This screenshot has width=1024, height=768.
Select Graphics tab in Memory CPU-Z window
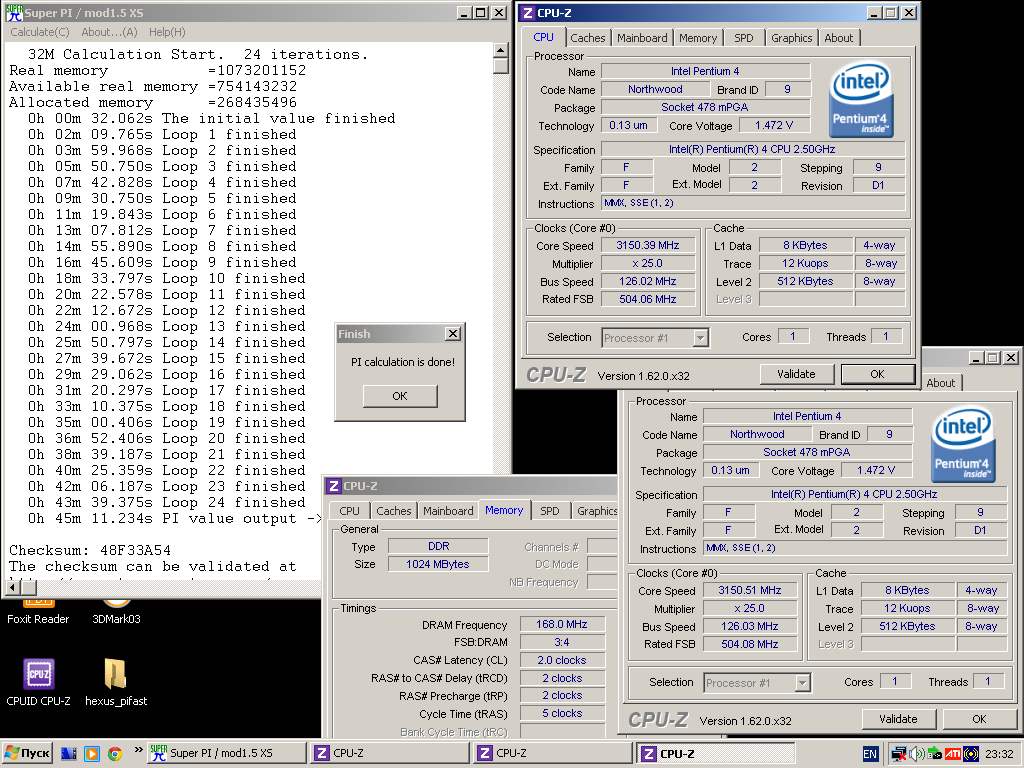(x=597, y=511)
